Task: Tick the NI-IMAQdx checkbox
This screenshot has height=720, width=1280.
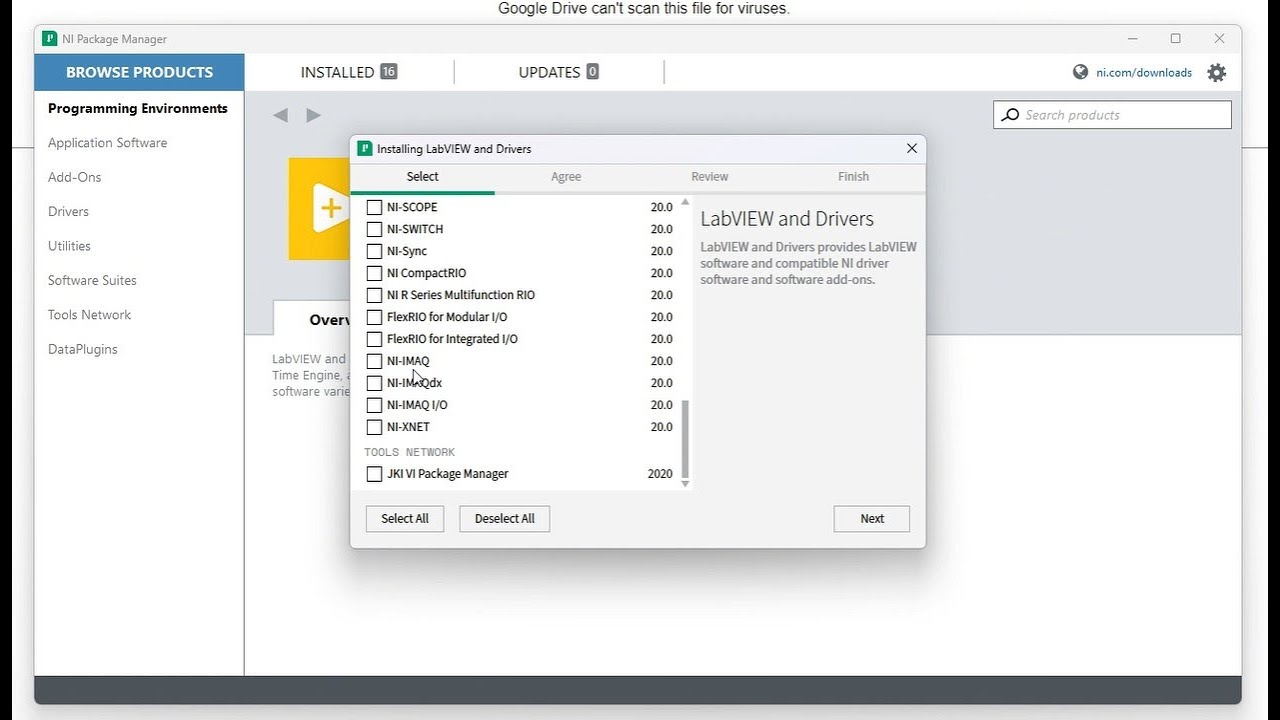Action: pos(374,383)
